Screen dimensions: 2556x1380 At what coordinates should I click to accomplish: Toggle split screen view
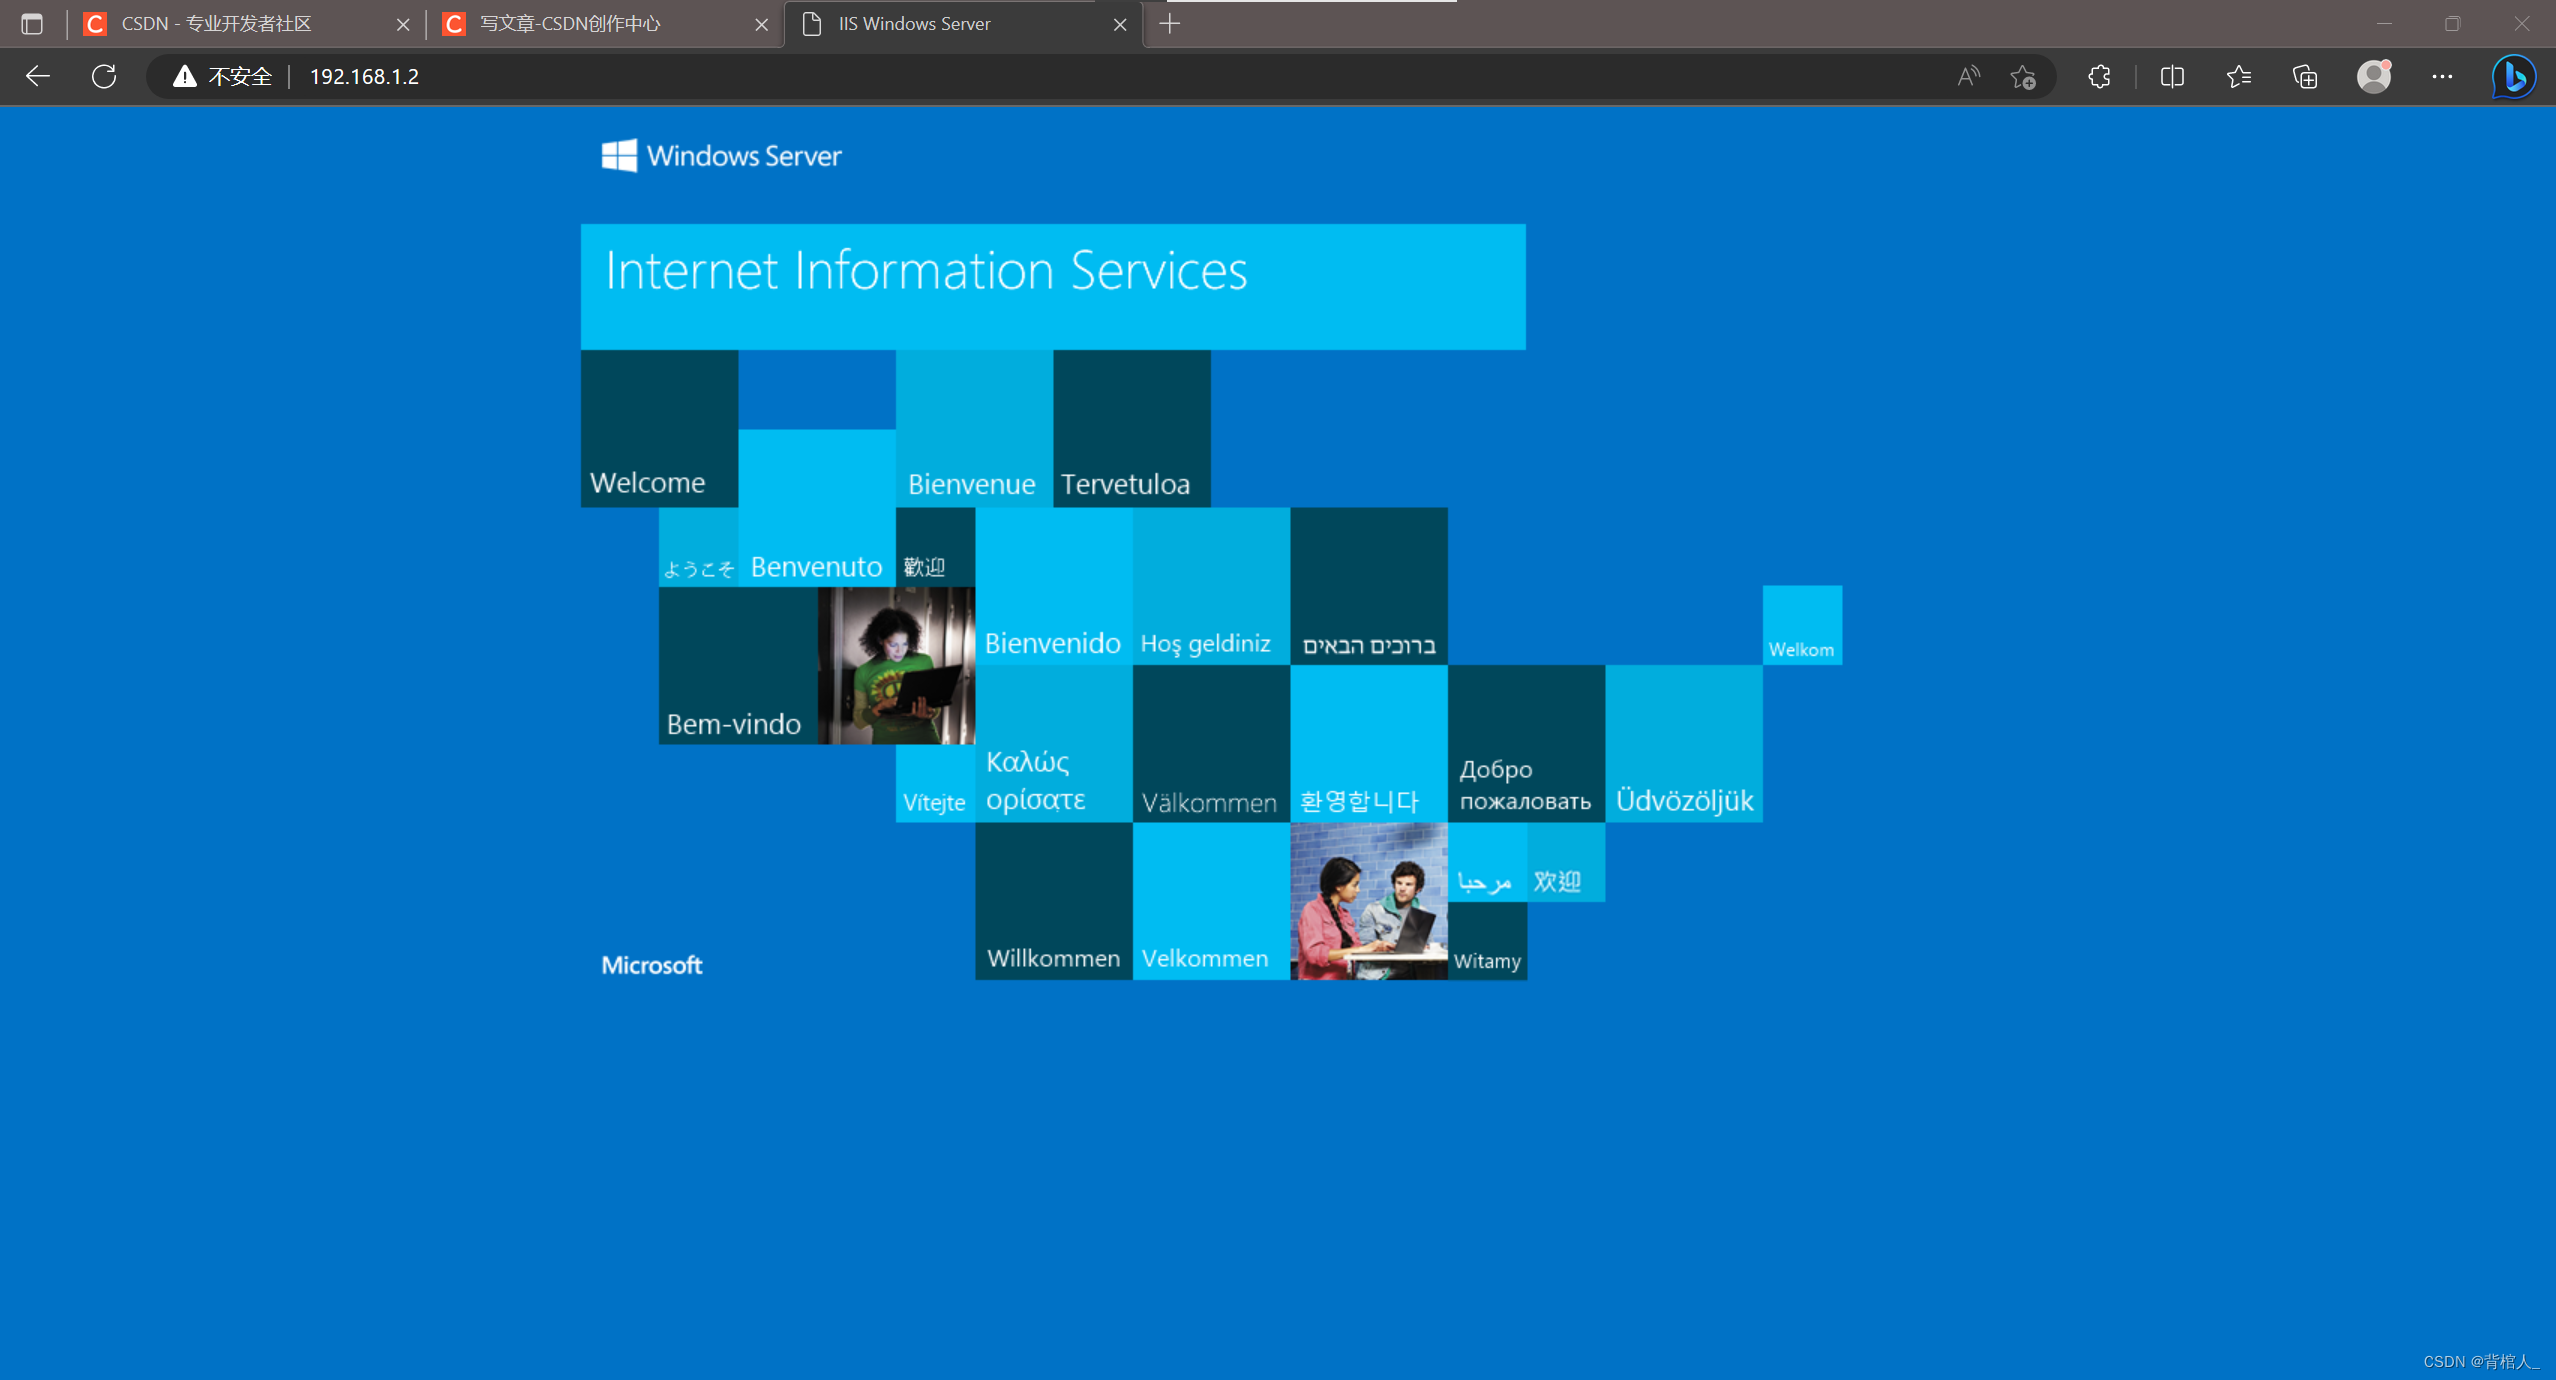coord(2172,76)
